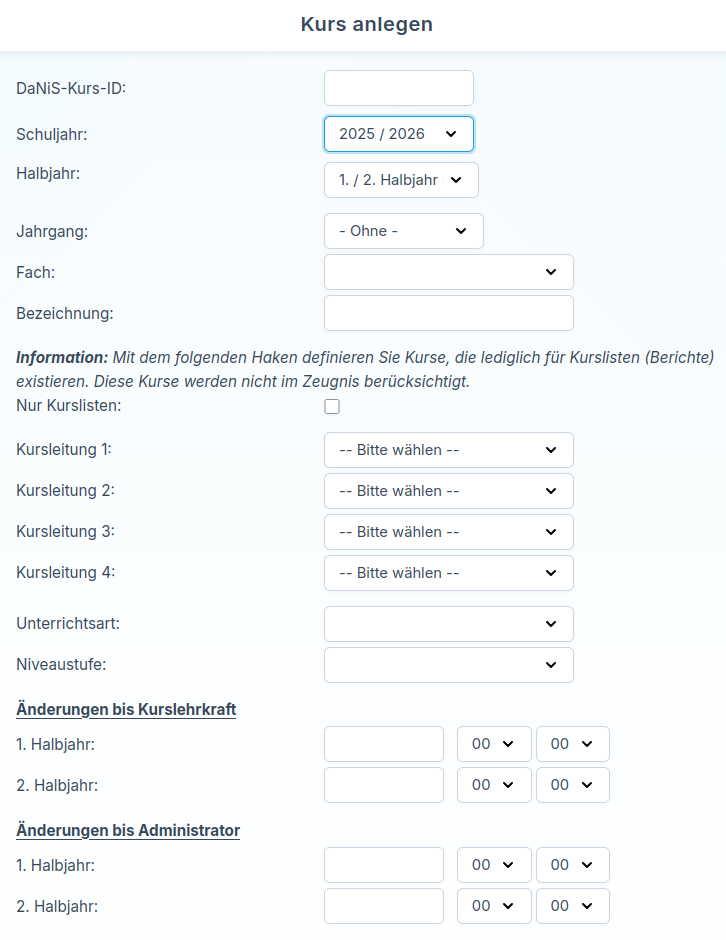Open Kurslehrkraft 1. Halbjahr hour dropdown
This screenshot has width=726, height=940.
tap(493, 744)
